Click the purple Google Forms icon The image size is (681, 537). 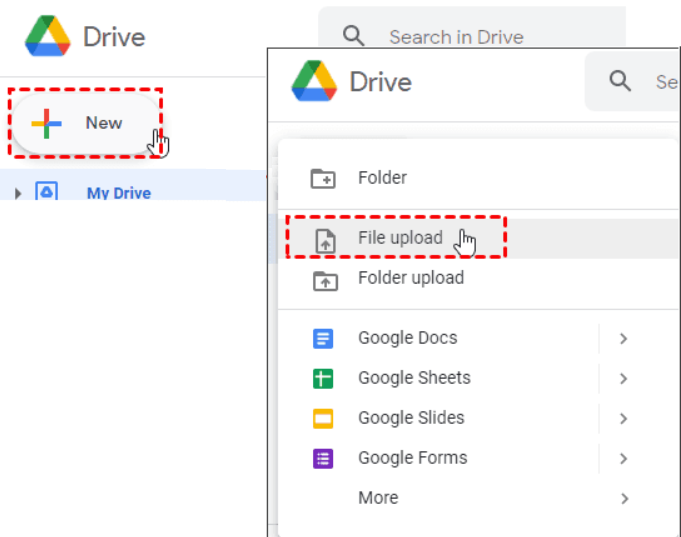pyautogui.click(x=323, y=458)
